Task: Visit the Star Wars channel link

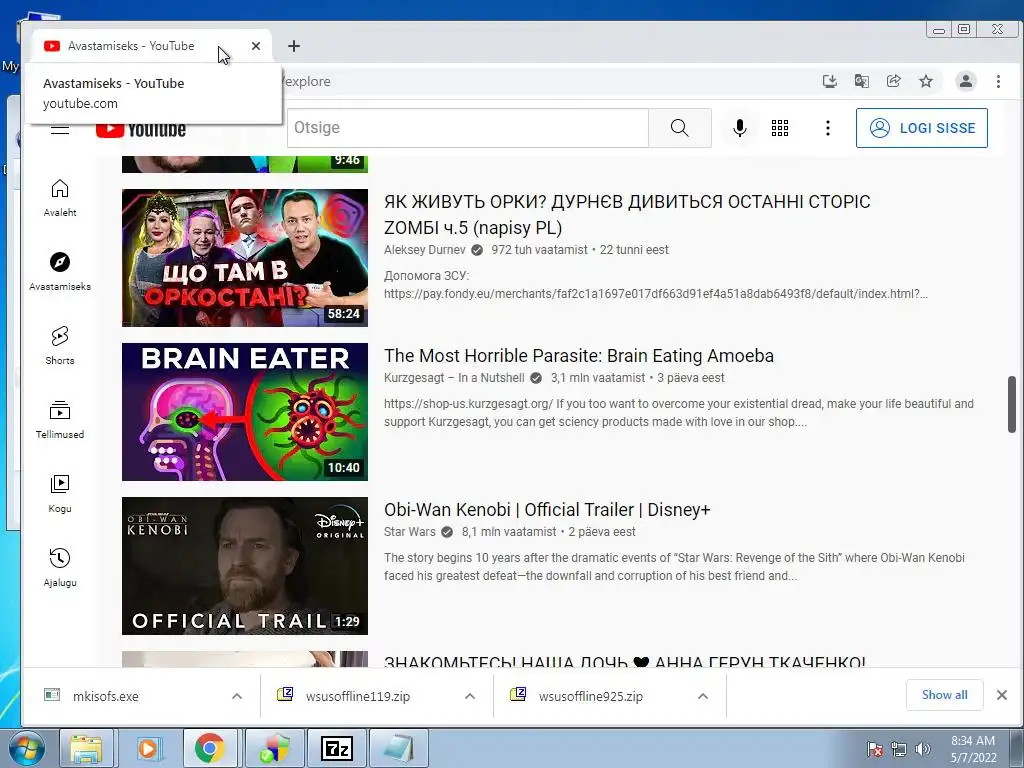Action: point(409,532)
